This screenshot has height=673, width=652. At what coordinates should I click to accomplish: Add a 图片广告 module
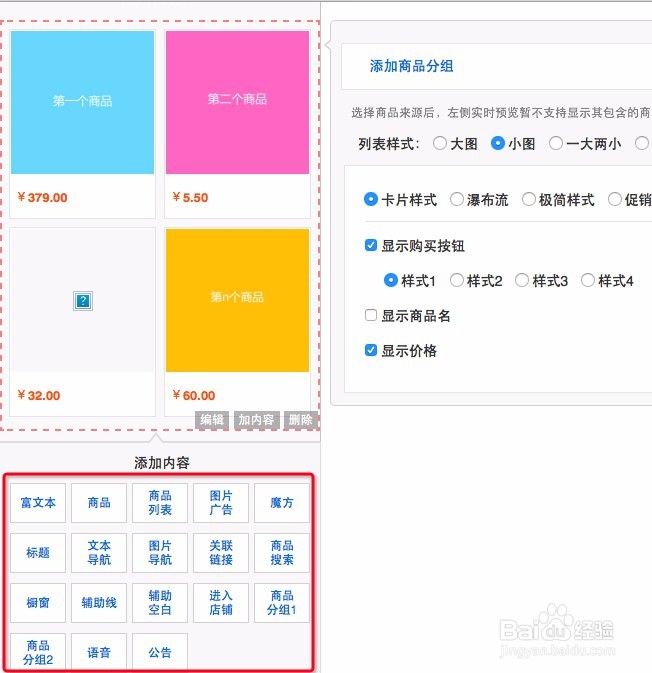221,503
